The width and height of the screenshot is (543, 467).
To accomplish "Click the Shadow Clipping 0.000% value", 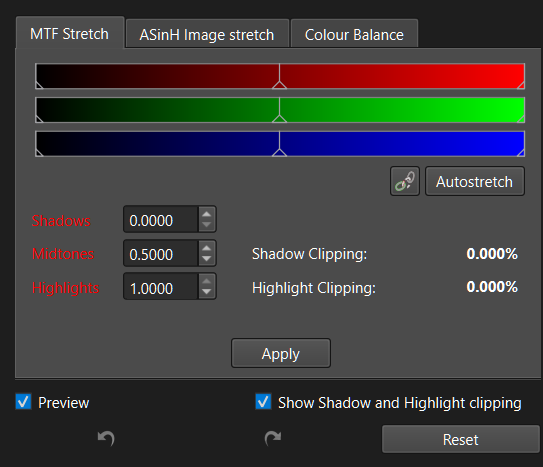I will coord(492,254).
